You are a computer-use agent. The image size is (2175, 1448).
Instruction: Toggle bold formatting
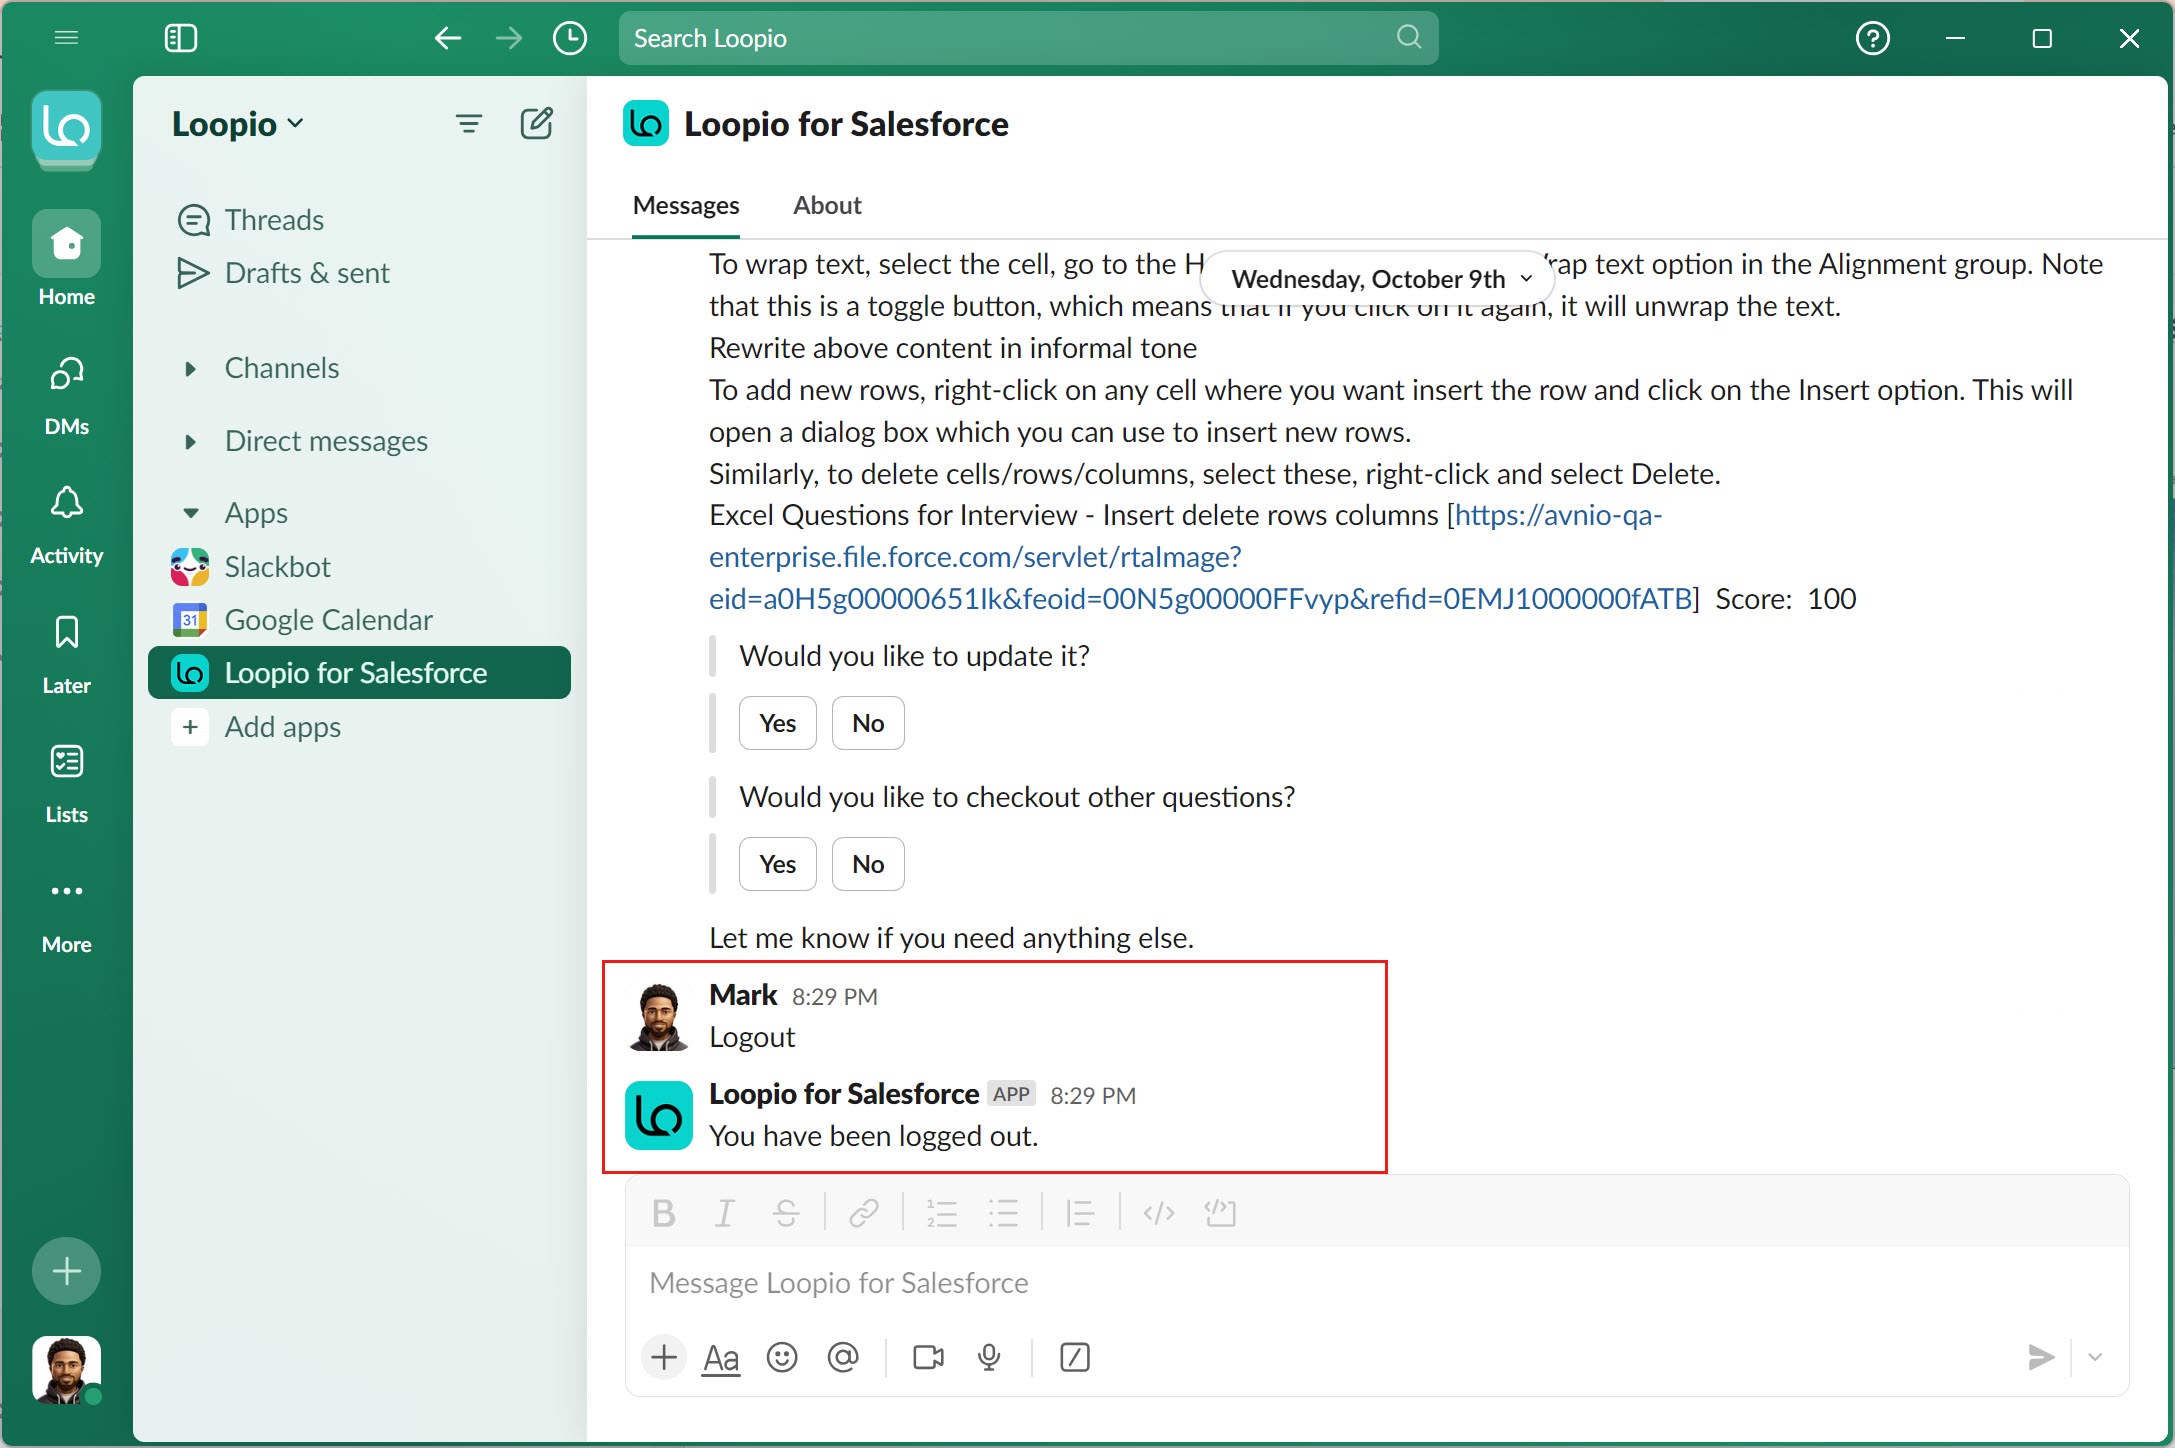tap(663, 1213)
